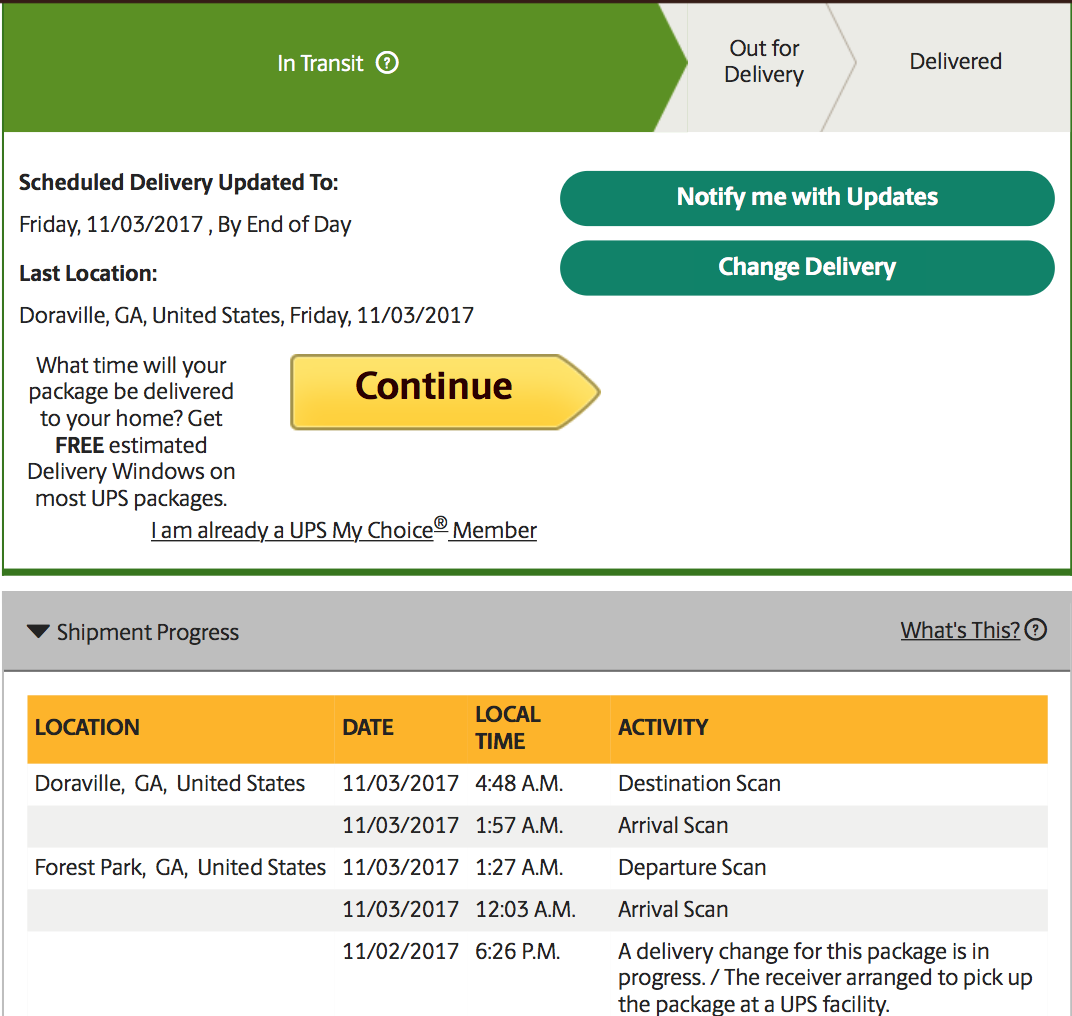
Task: Select the Out for Delivery progress step
Action: (764, 62)
